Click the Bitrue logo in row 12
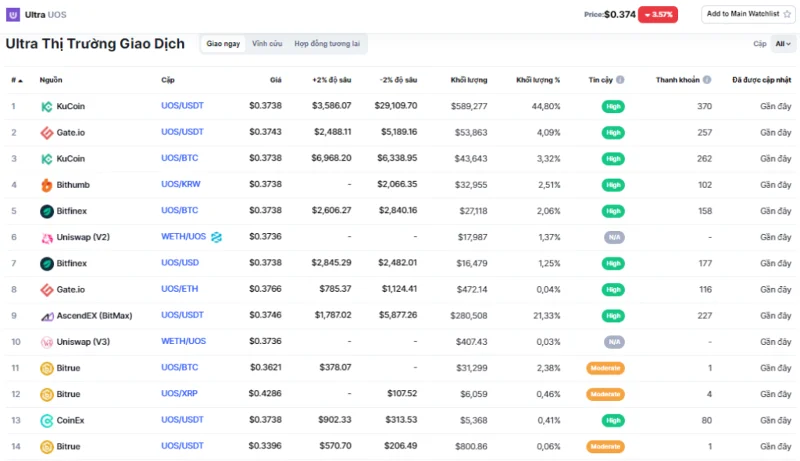The height and width of the screenshot is (461, 800). [46, 394]
